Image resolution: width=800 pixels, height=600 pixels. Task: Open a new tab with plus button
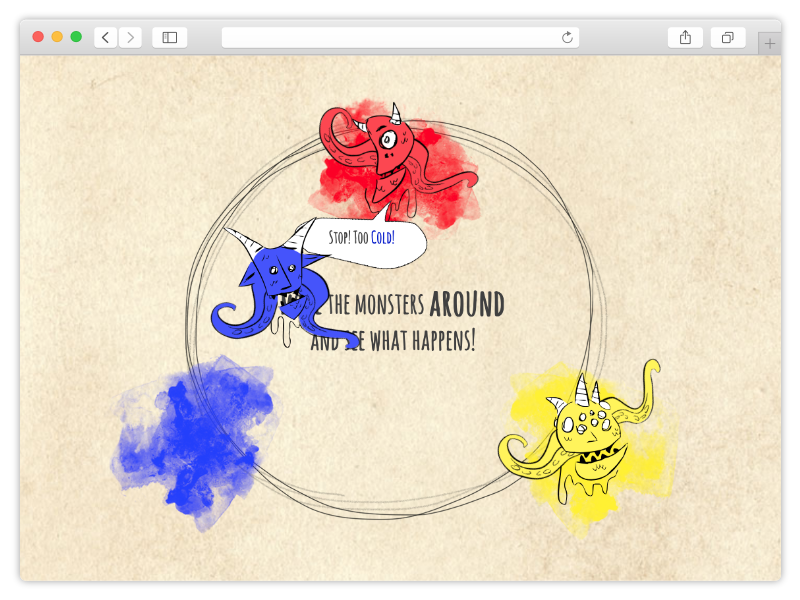[x=769, y=44]
